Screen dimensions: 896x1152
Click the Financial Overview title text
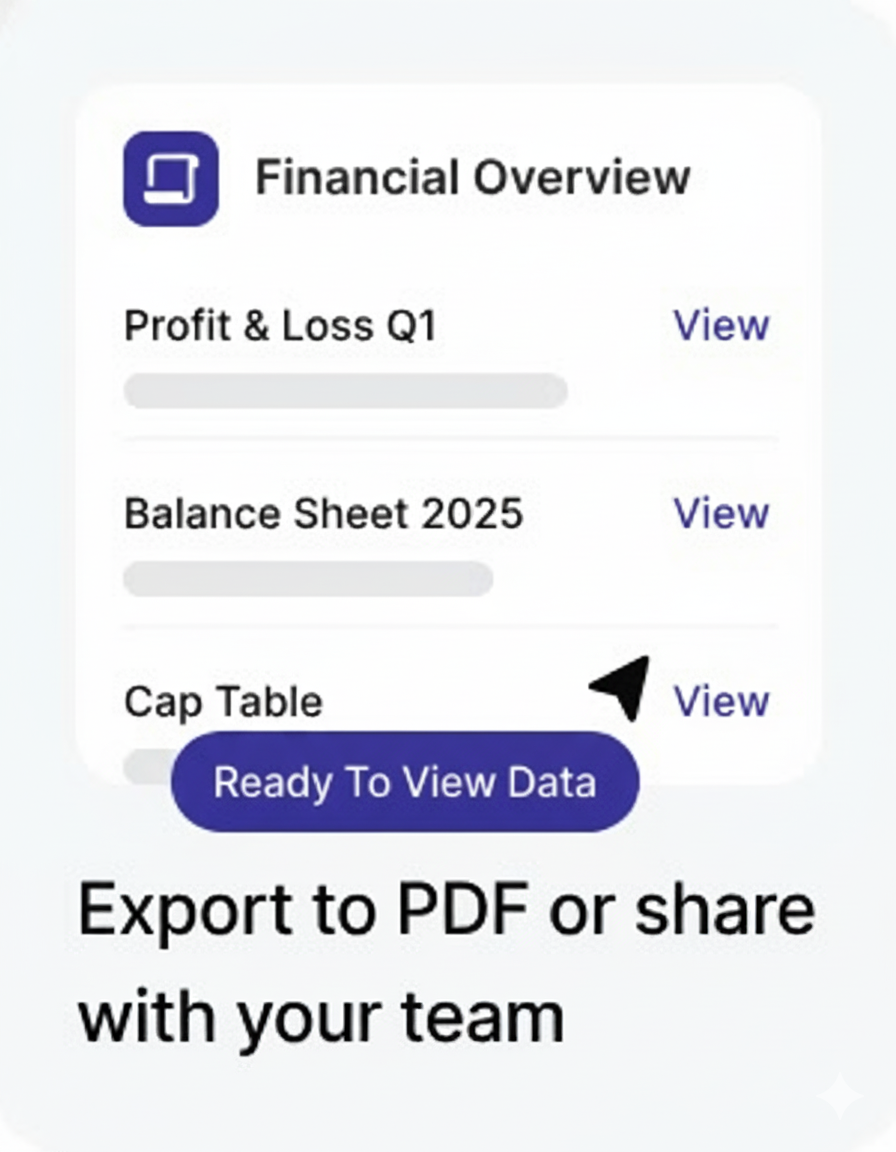tap(472, 178)
